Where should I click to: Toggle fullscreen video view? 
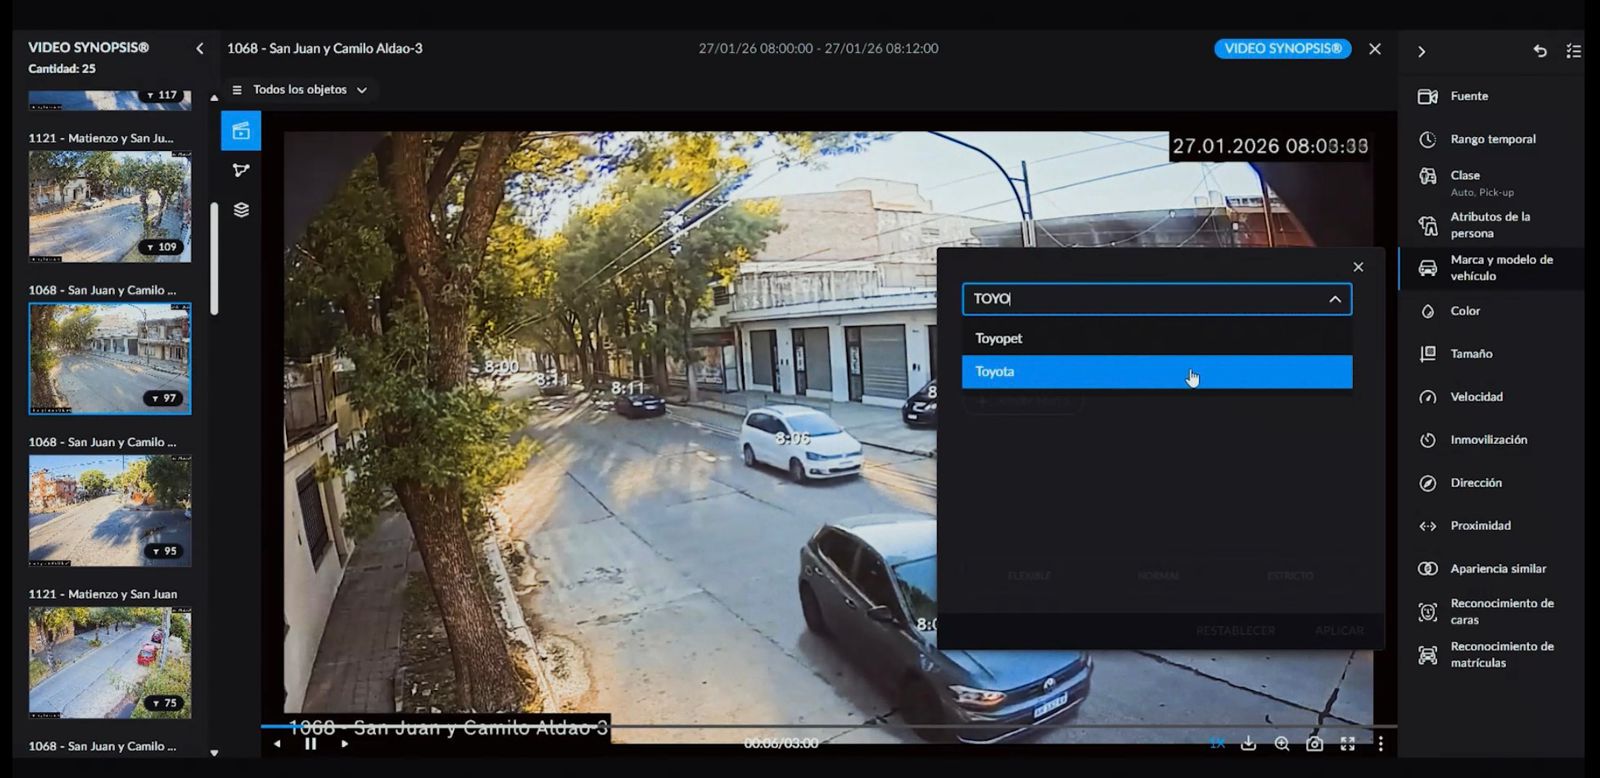pos(1348,744)
